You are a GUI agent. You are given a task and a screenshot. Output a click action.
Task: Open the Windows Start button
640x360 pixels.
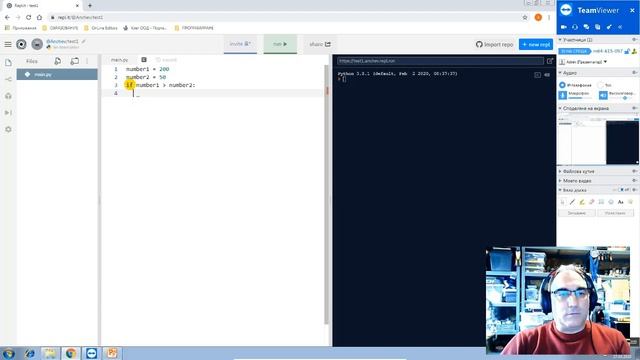9,353
